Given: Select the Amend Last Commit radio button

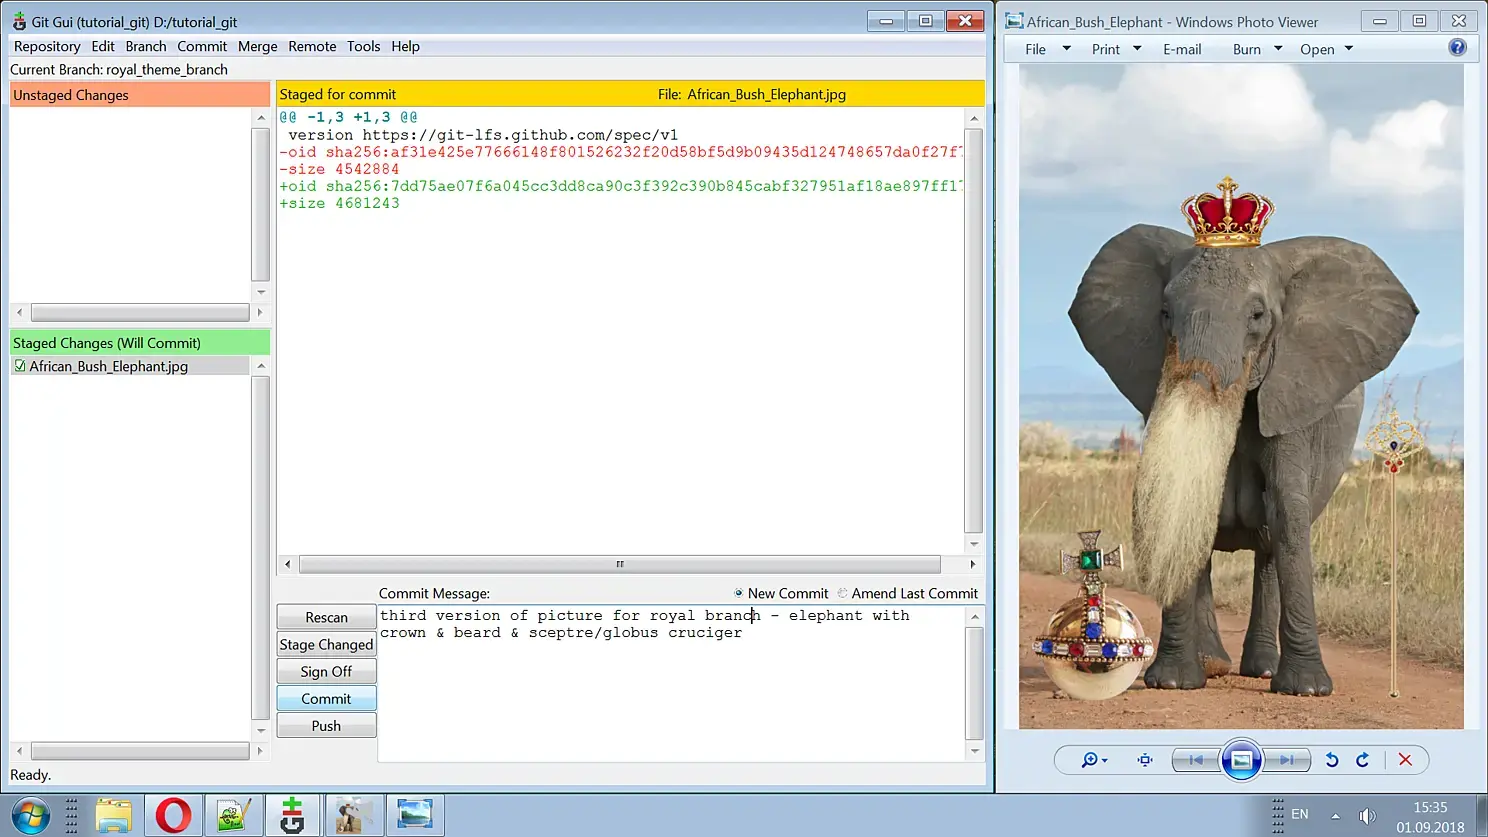Looking at the screenshot, I should click(842, 593).
